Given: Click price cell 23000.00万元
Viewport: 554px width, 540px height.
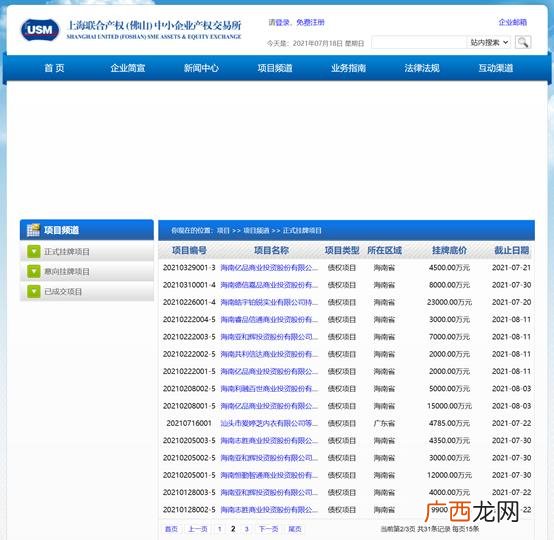Looking at the screenshot, I should coord(449,302).
